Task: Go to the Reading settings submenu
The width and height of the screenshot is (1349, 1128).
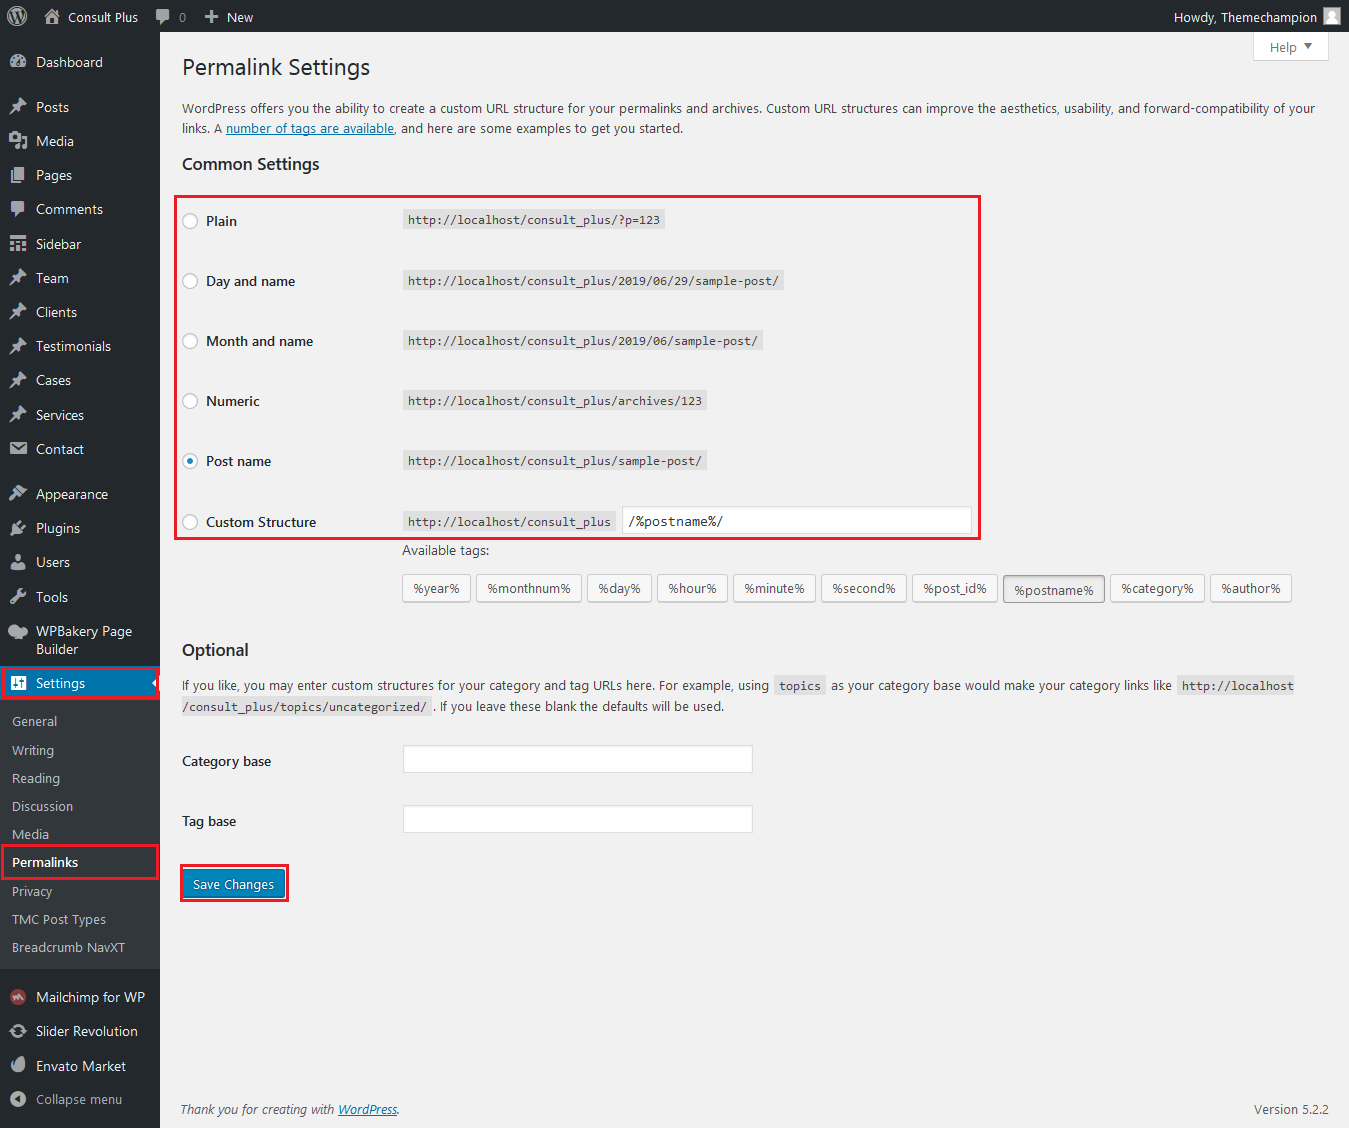Action: [x=36, y=778]
